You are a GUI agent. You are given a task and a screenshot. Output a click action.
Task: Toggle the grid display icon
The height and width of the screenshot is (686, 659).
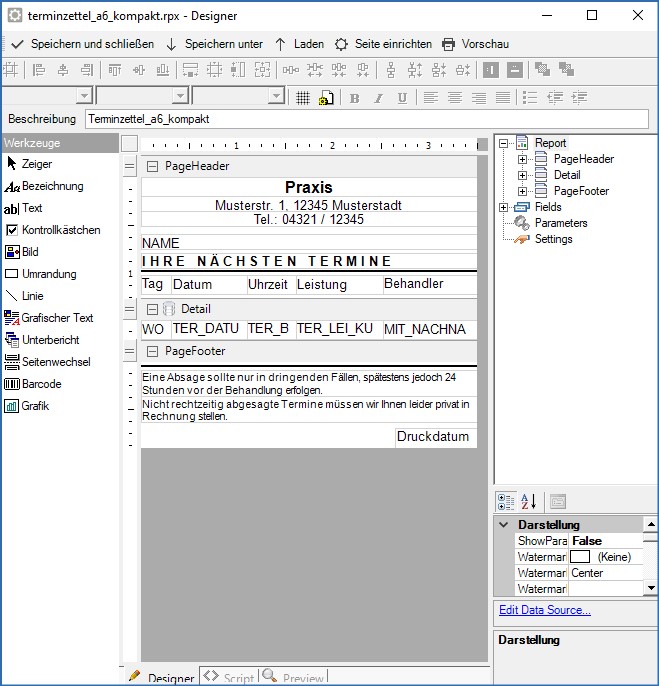coord(303,98)
